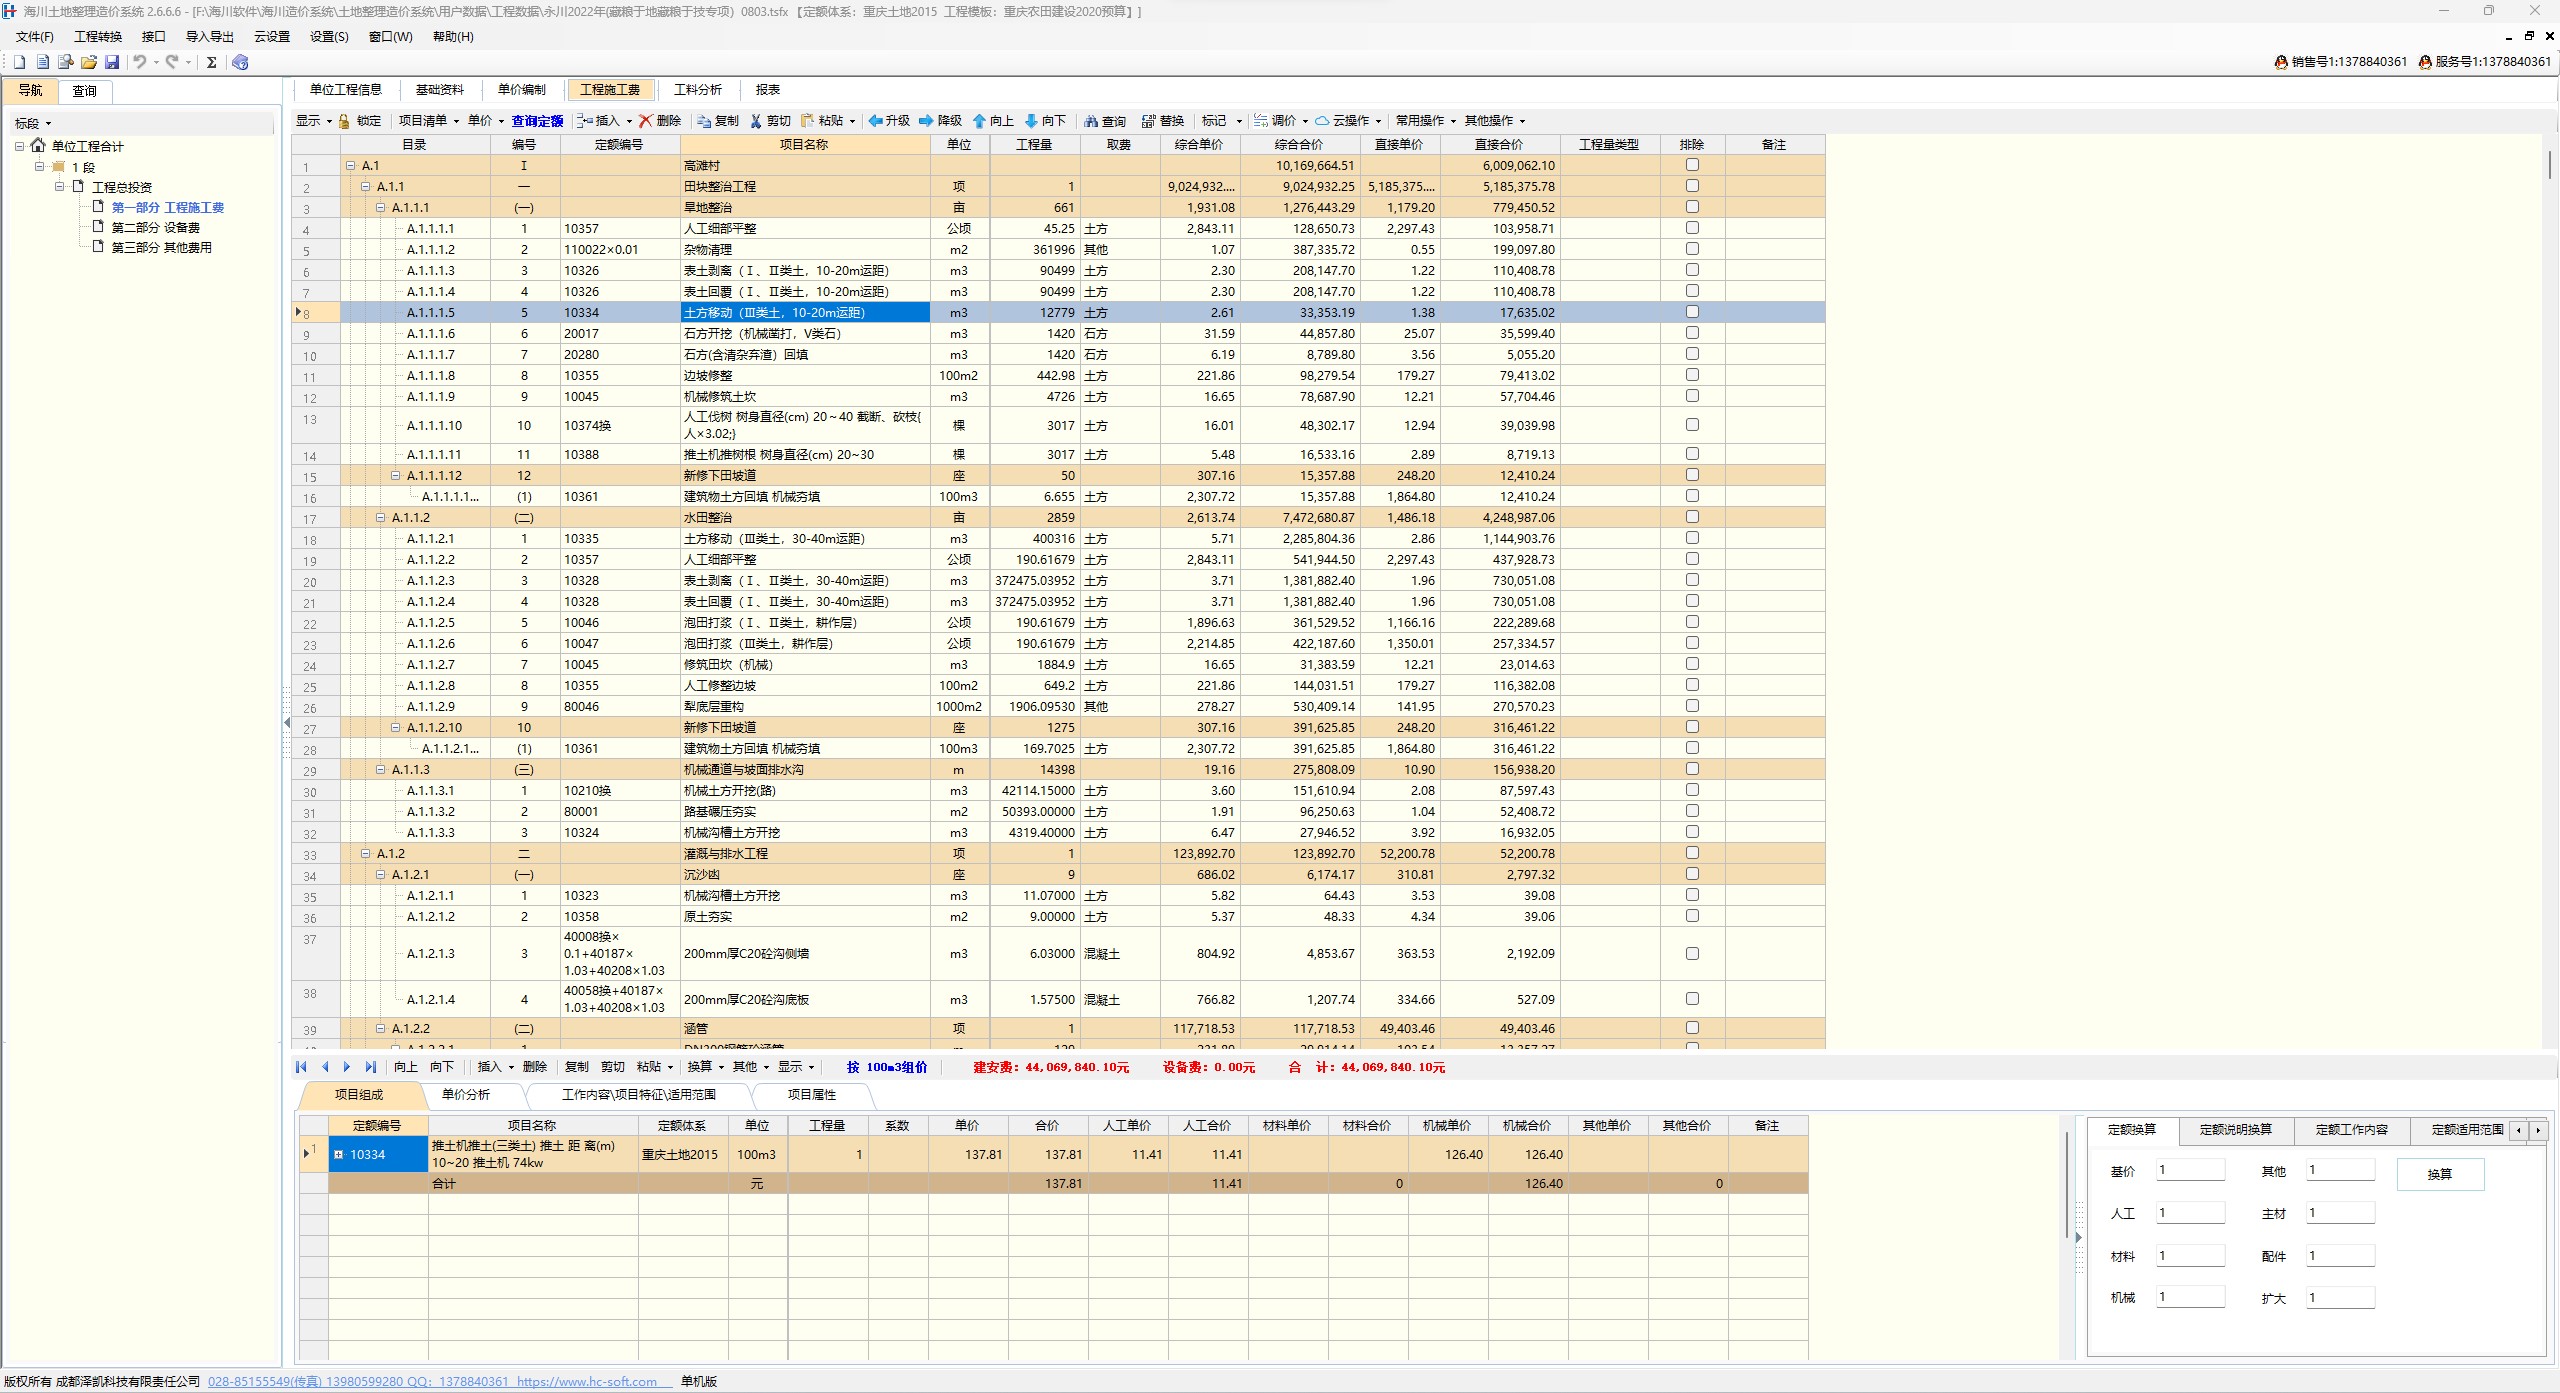Click the 查询定额 link in the toolbar

click(x=537, y=121)
